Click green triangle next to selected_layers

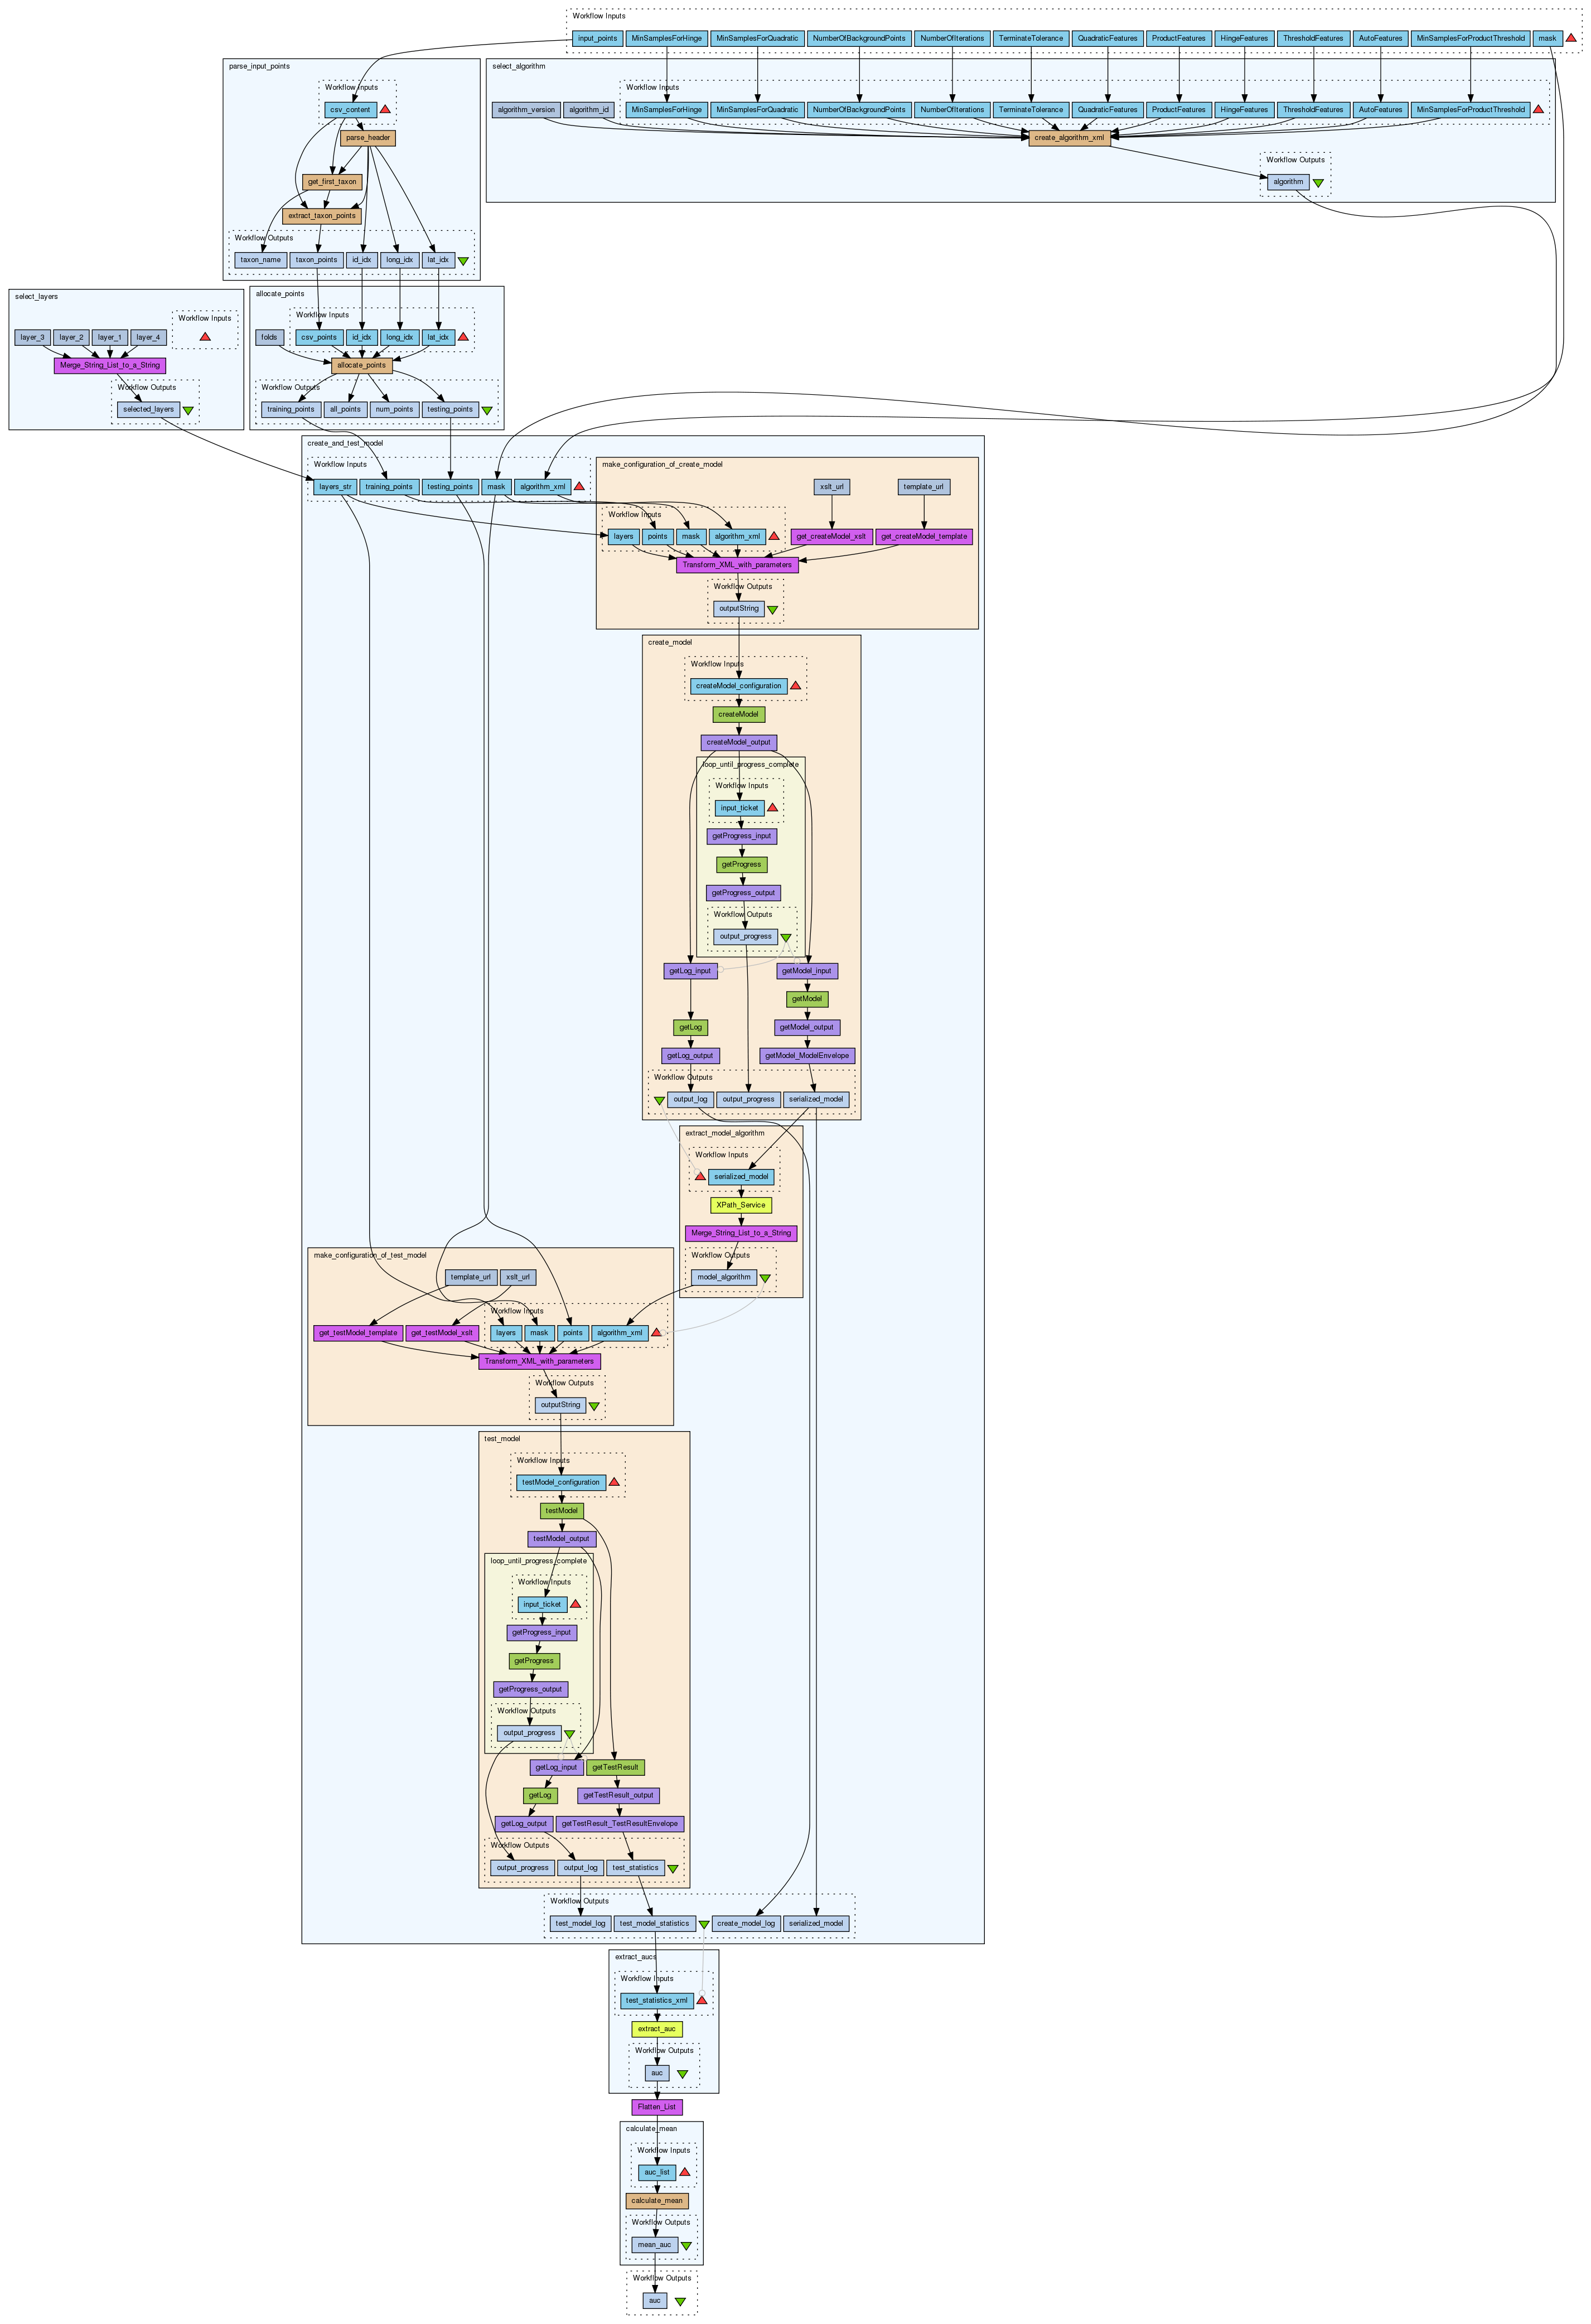coord(188,410)
